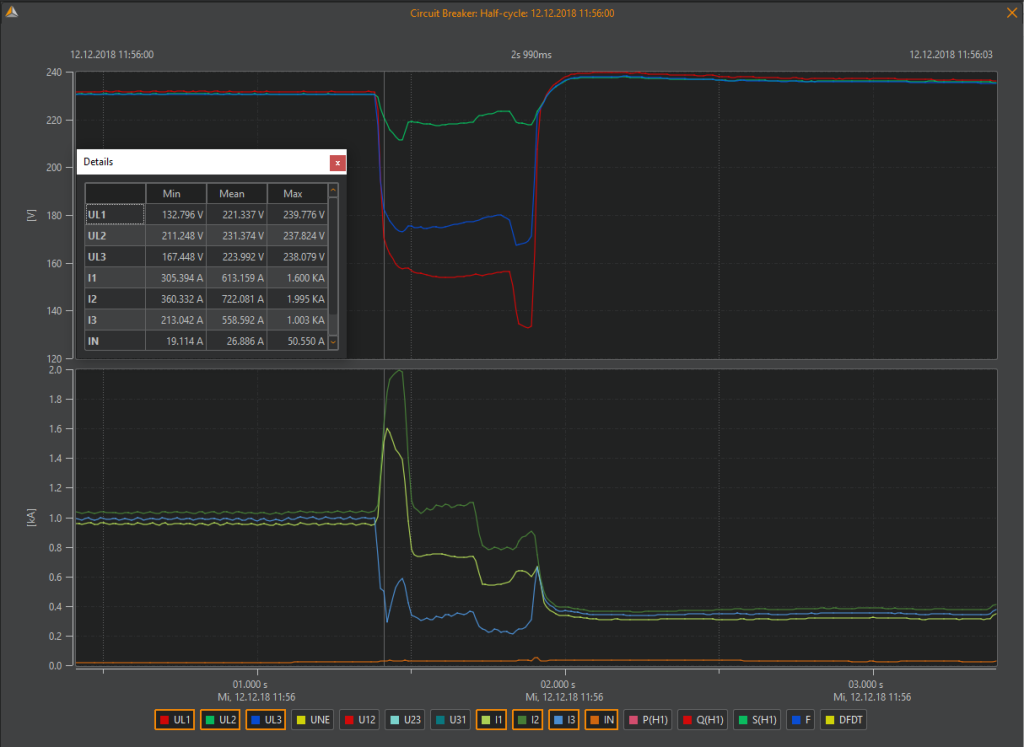The width and height of the screenshot is (1024, 747).
Task: Hide the I1 current trace
Action: click(492, 720)
